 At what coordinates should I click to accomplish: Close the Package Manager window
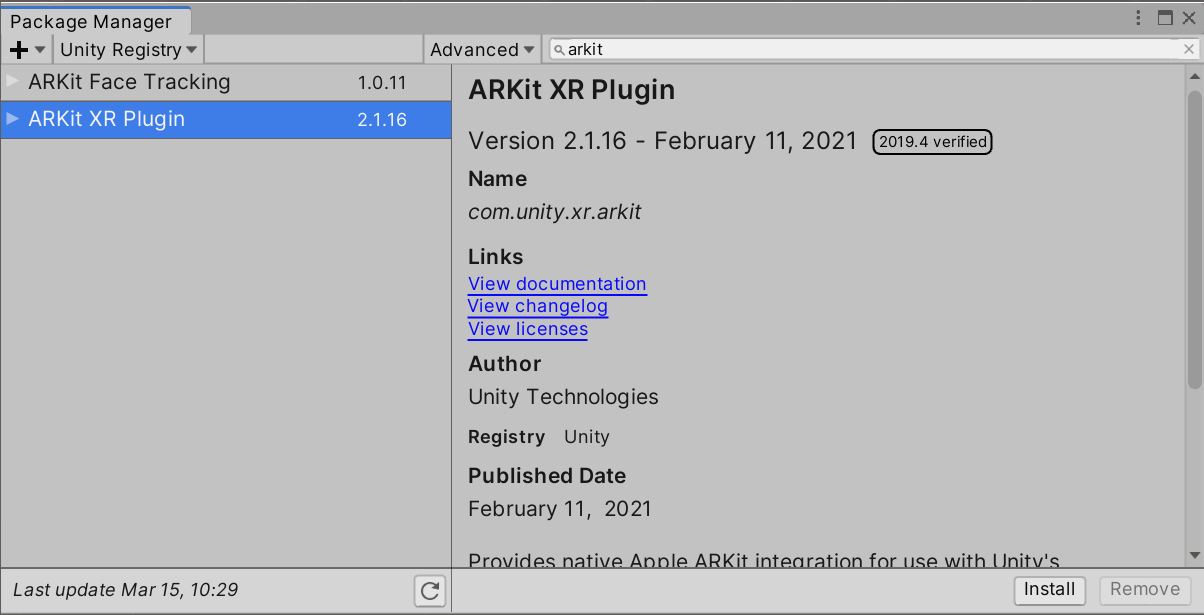pyautogui.click(x=1188, y=18)
